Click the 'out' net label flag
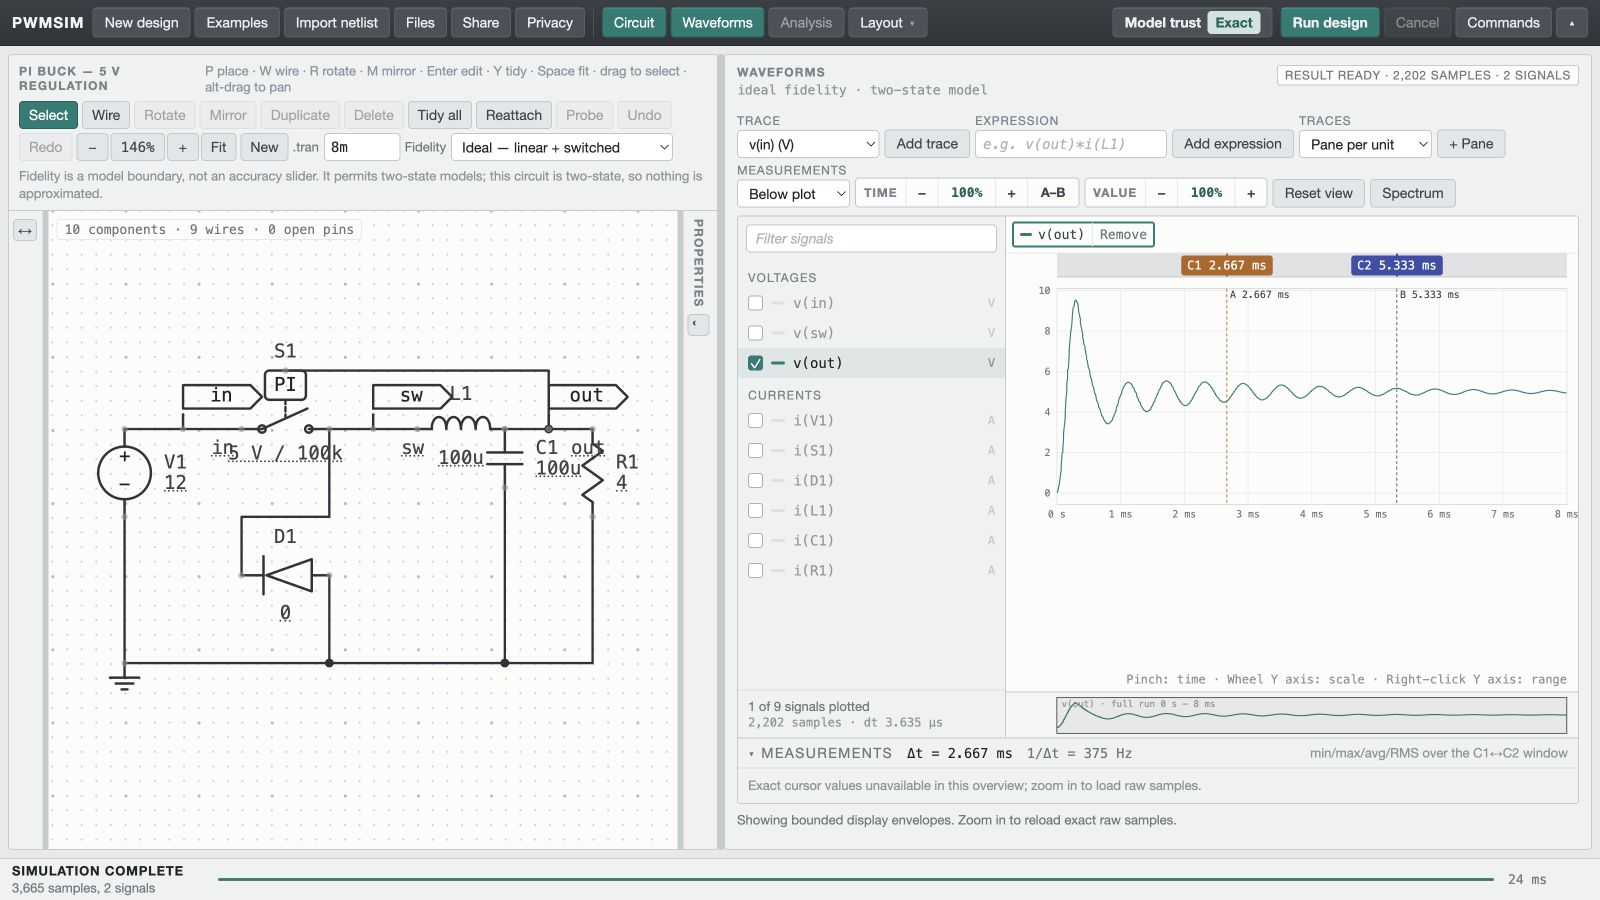 (x=588, y=396)
